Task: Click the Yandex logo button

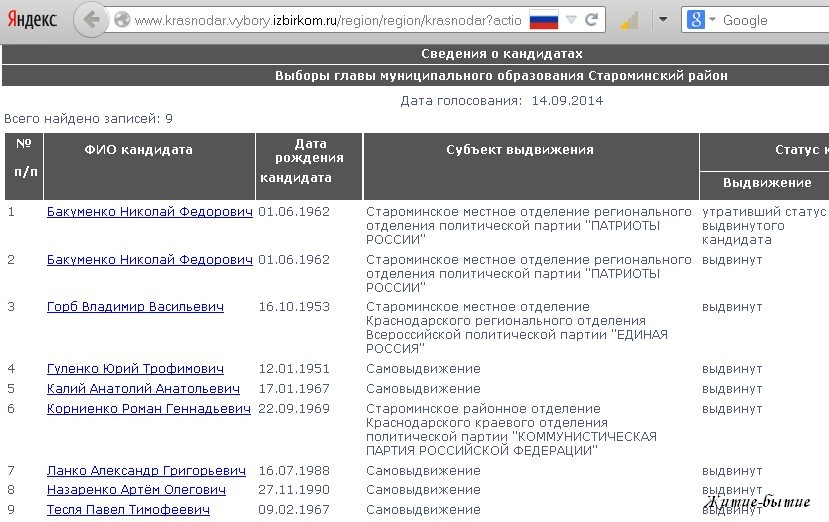Action: [32, 20]
